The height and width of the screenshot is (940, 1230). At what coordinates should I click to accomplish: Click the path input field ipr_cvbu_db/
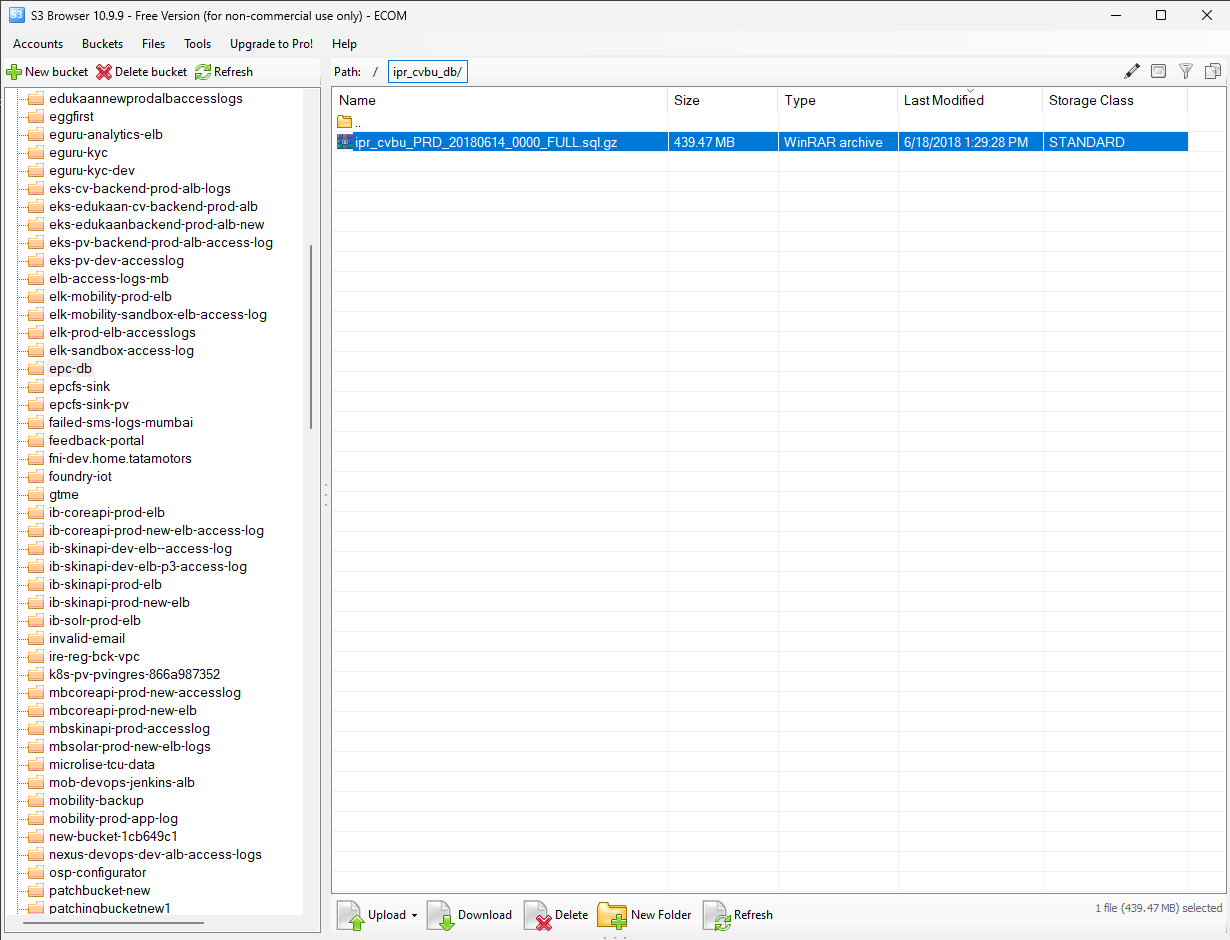tap(428, 72)
